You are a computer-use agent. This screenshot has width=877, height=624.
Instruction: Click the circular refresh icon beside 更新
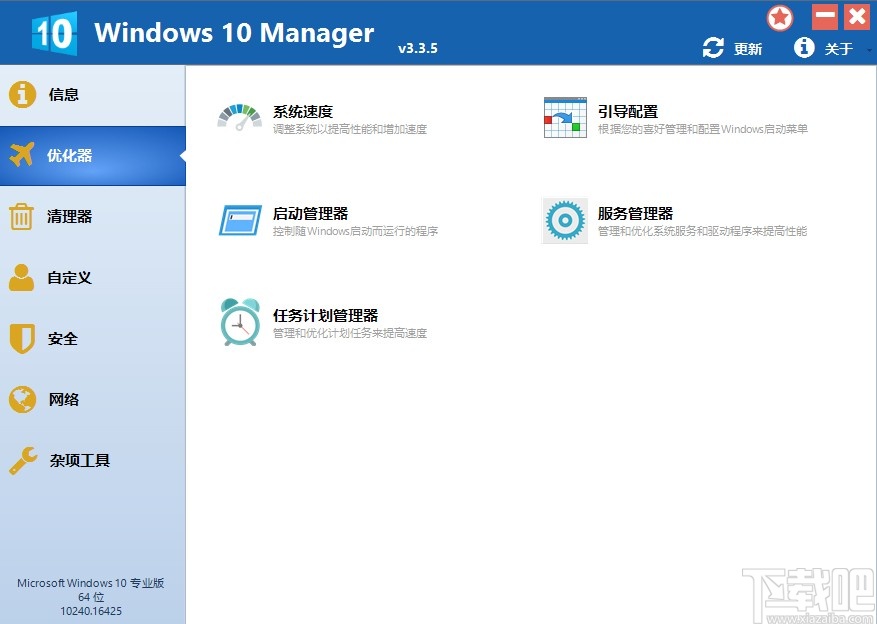(x=713, y=47)
